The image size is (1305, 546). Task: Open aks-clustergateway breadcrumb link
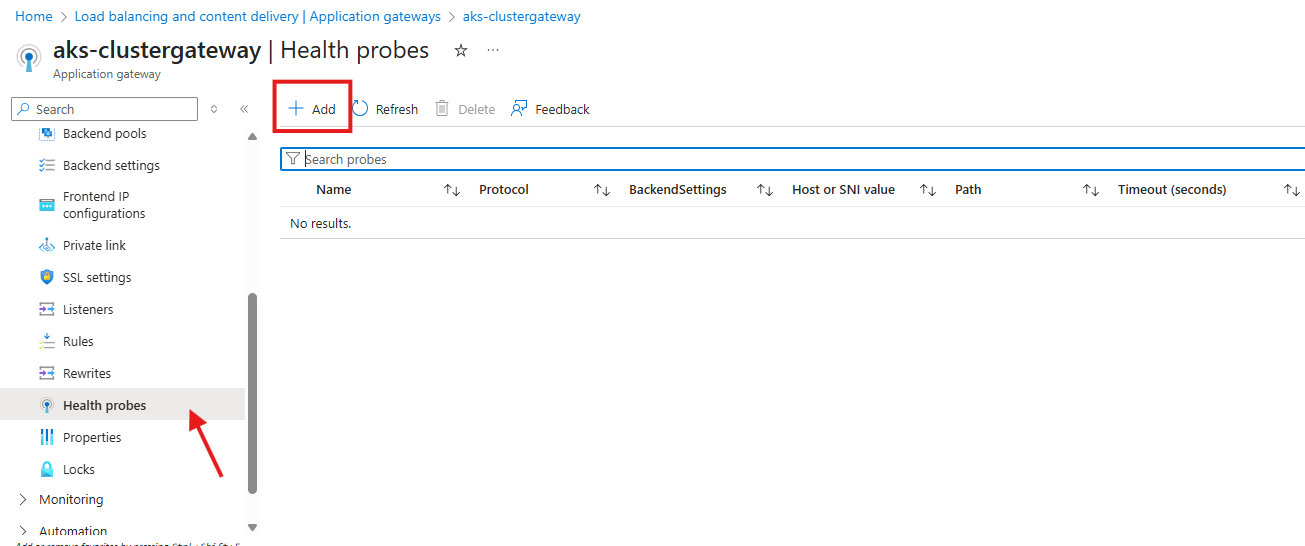pyautogui.click(x=522, y=16)
